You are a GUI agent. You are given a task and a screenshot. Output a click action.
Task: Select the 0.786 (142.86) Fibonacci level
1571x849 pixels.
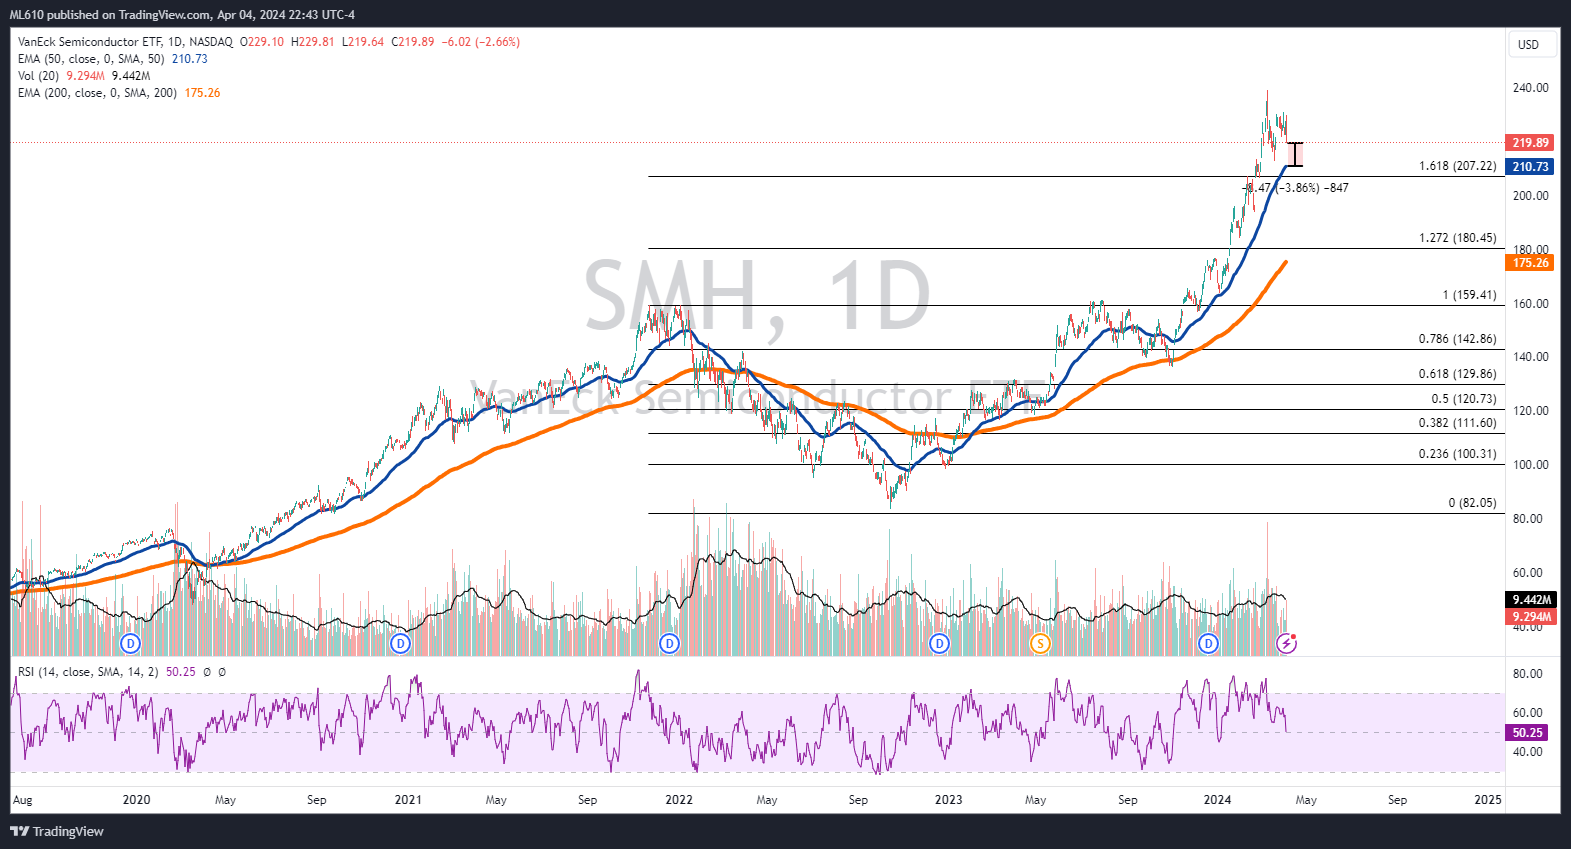coord(1458,339)
